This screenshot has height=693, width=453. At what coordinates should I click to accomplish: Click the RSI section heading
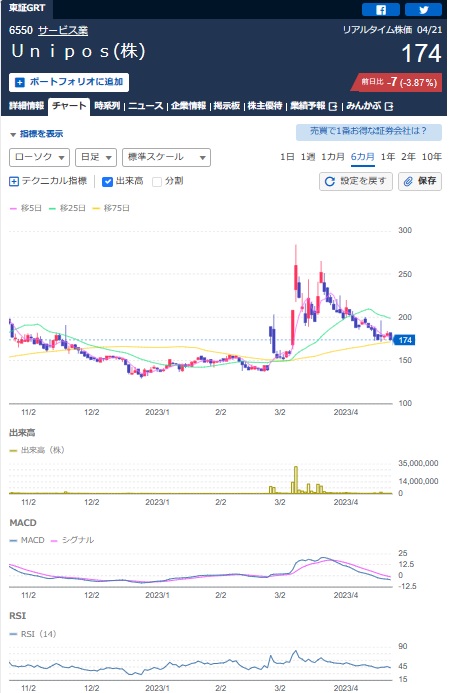click(18, 616)
